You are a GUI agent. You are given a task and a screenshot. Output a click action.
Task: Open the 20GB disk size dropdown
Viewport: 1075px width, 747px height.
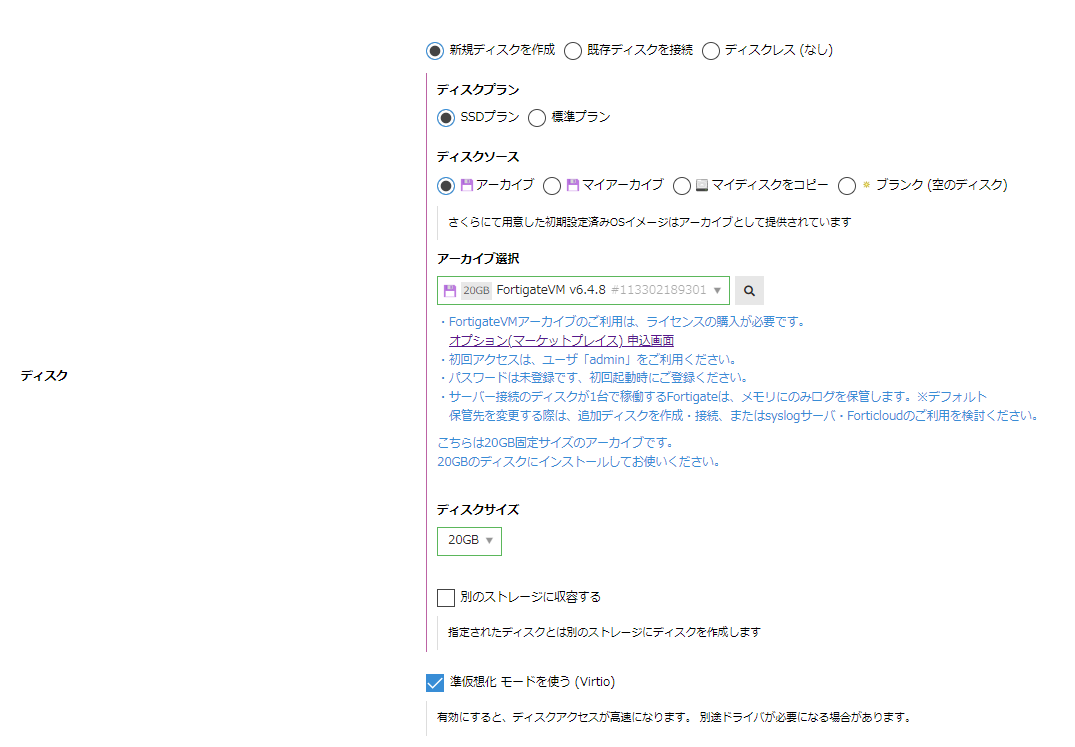point(470,541)
